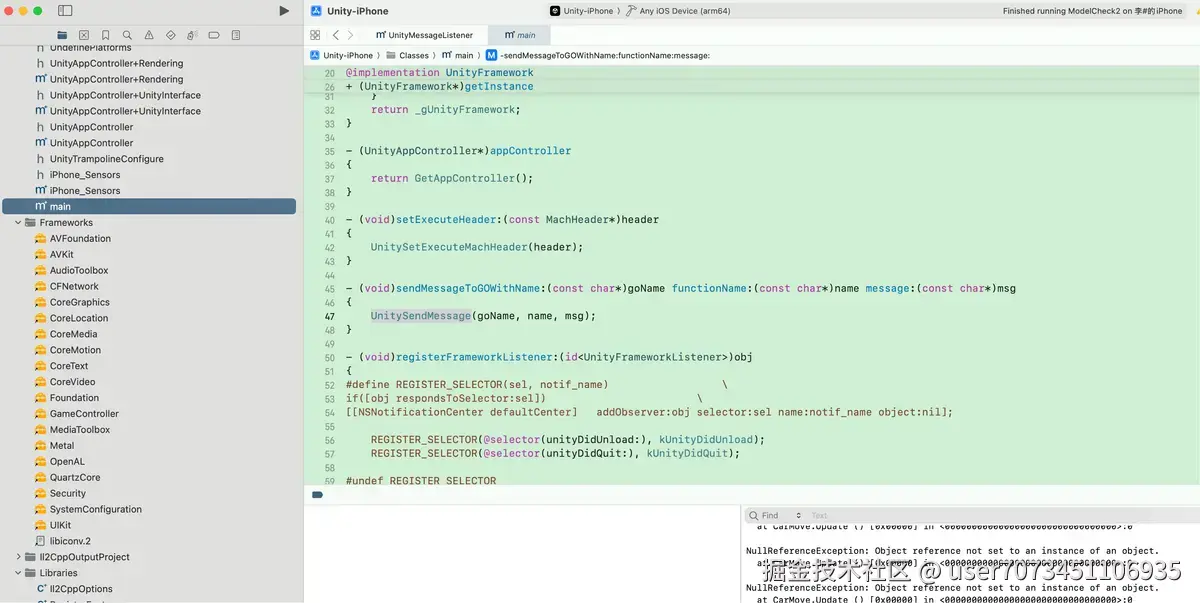Go forward in editor history
The width and height of the screenshot is (1200, 603).
pyautogui.click(x=351, y=35)
